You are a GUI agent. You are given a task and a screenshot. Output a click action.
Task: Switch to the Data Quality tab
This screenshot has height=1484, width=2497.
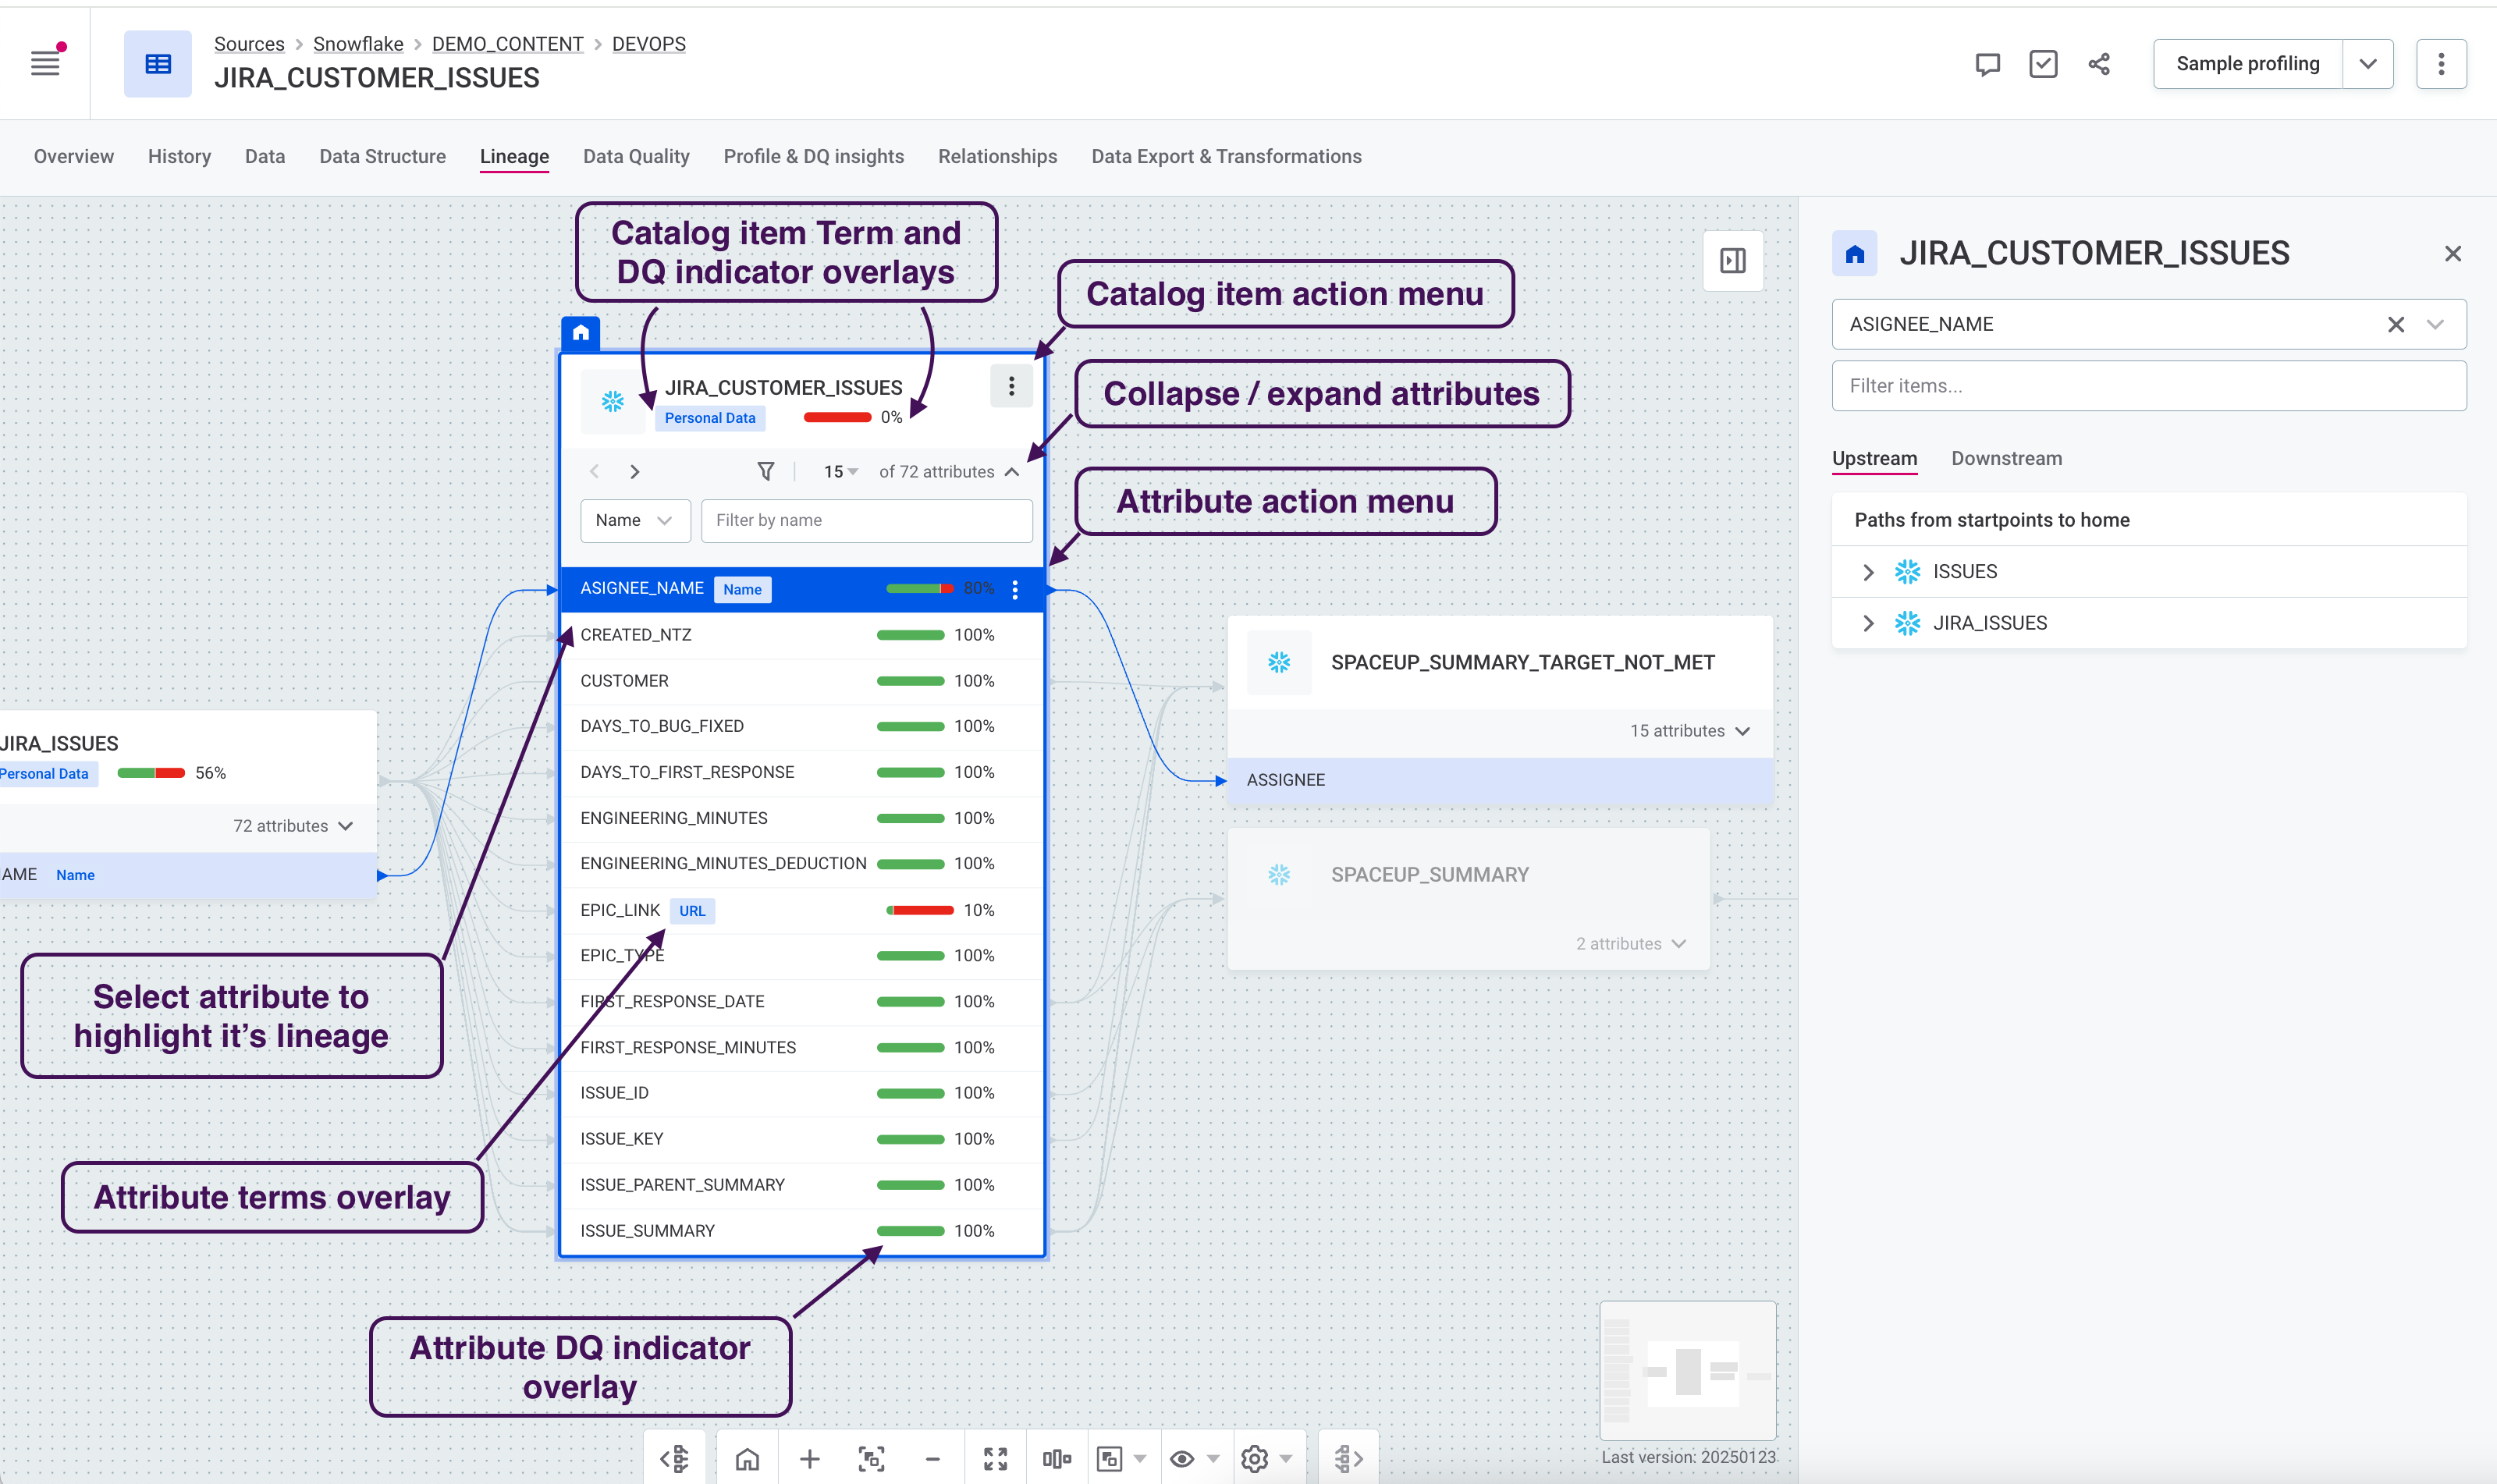pyautogui.click(x=636, y=156)
